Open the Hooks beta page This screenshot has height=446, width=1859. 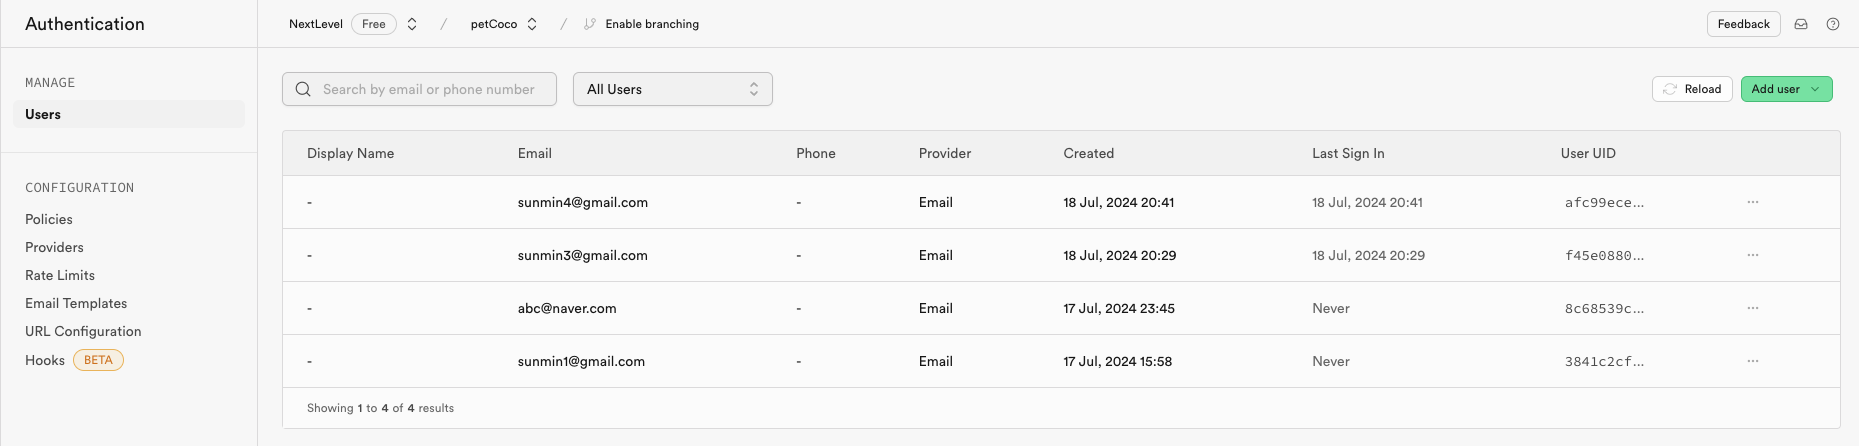45,360
